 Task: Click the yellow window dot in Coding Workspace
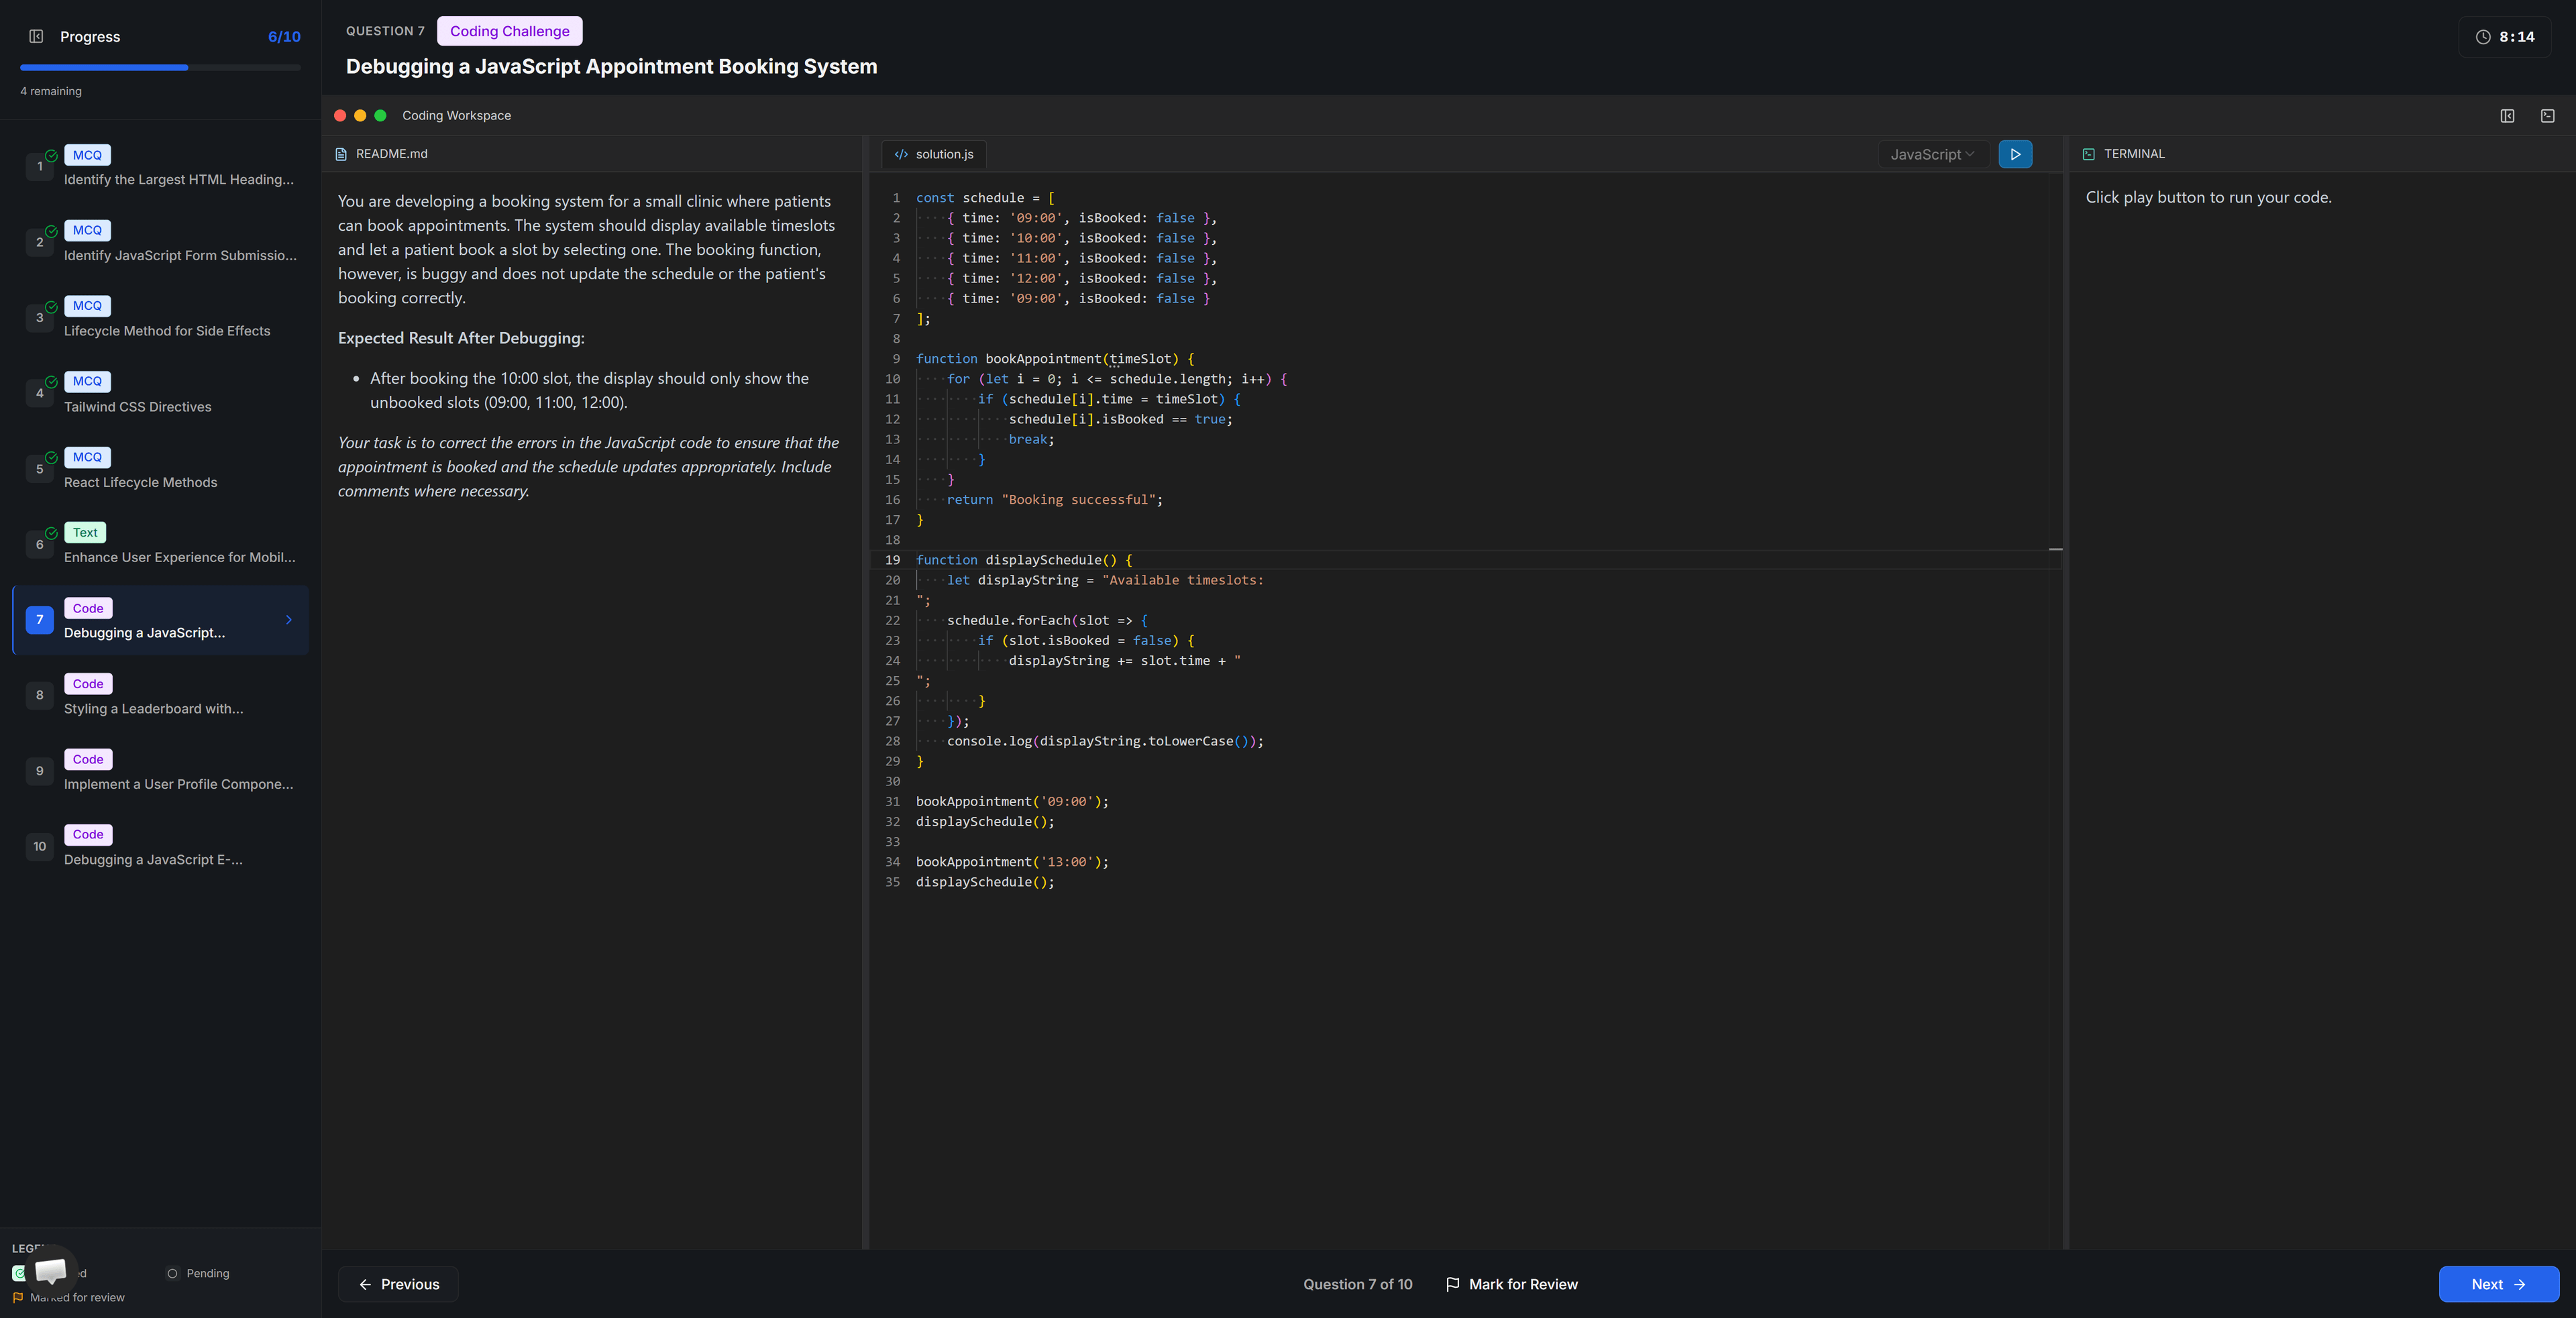coord(360,116)
